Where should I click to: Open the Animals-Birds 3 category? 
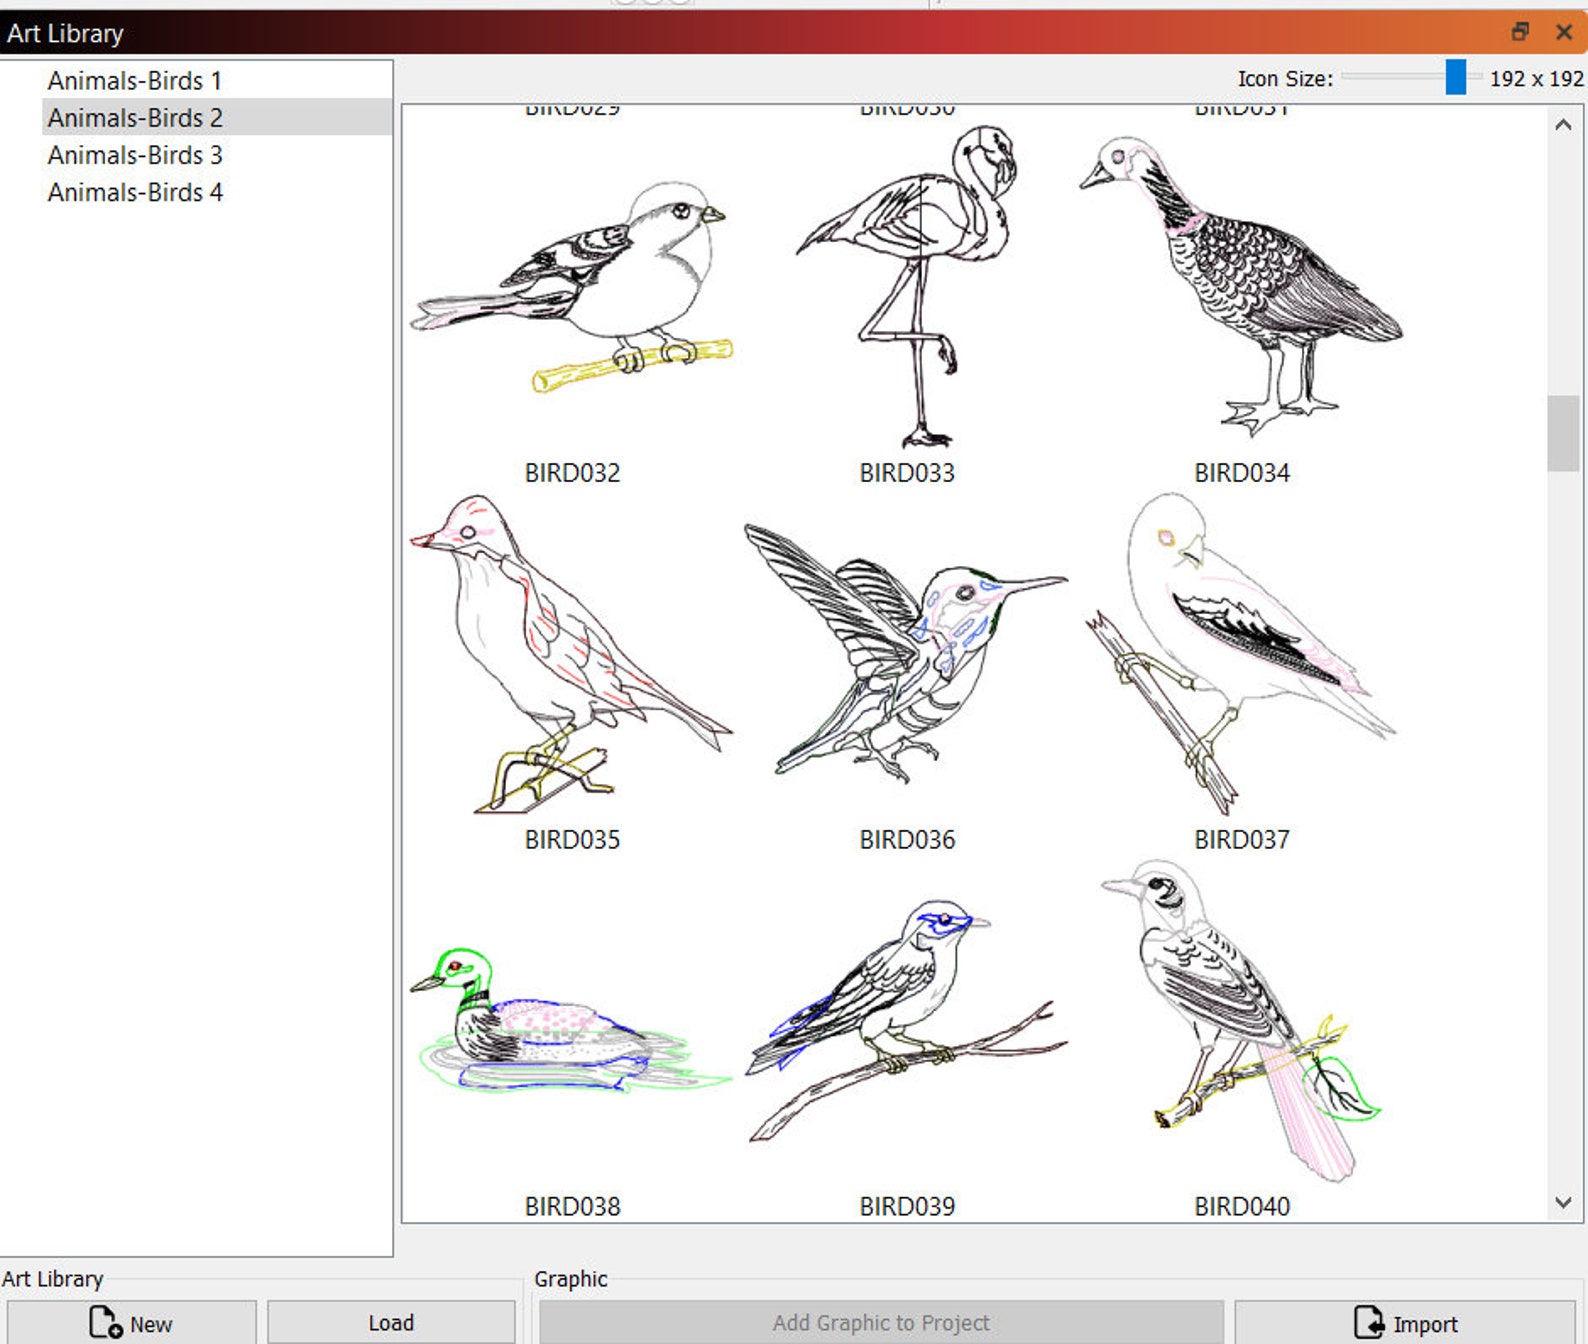[x=135, y=155]
